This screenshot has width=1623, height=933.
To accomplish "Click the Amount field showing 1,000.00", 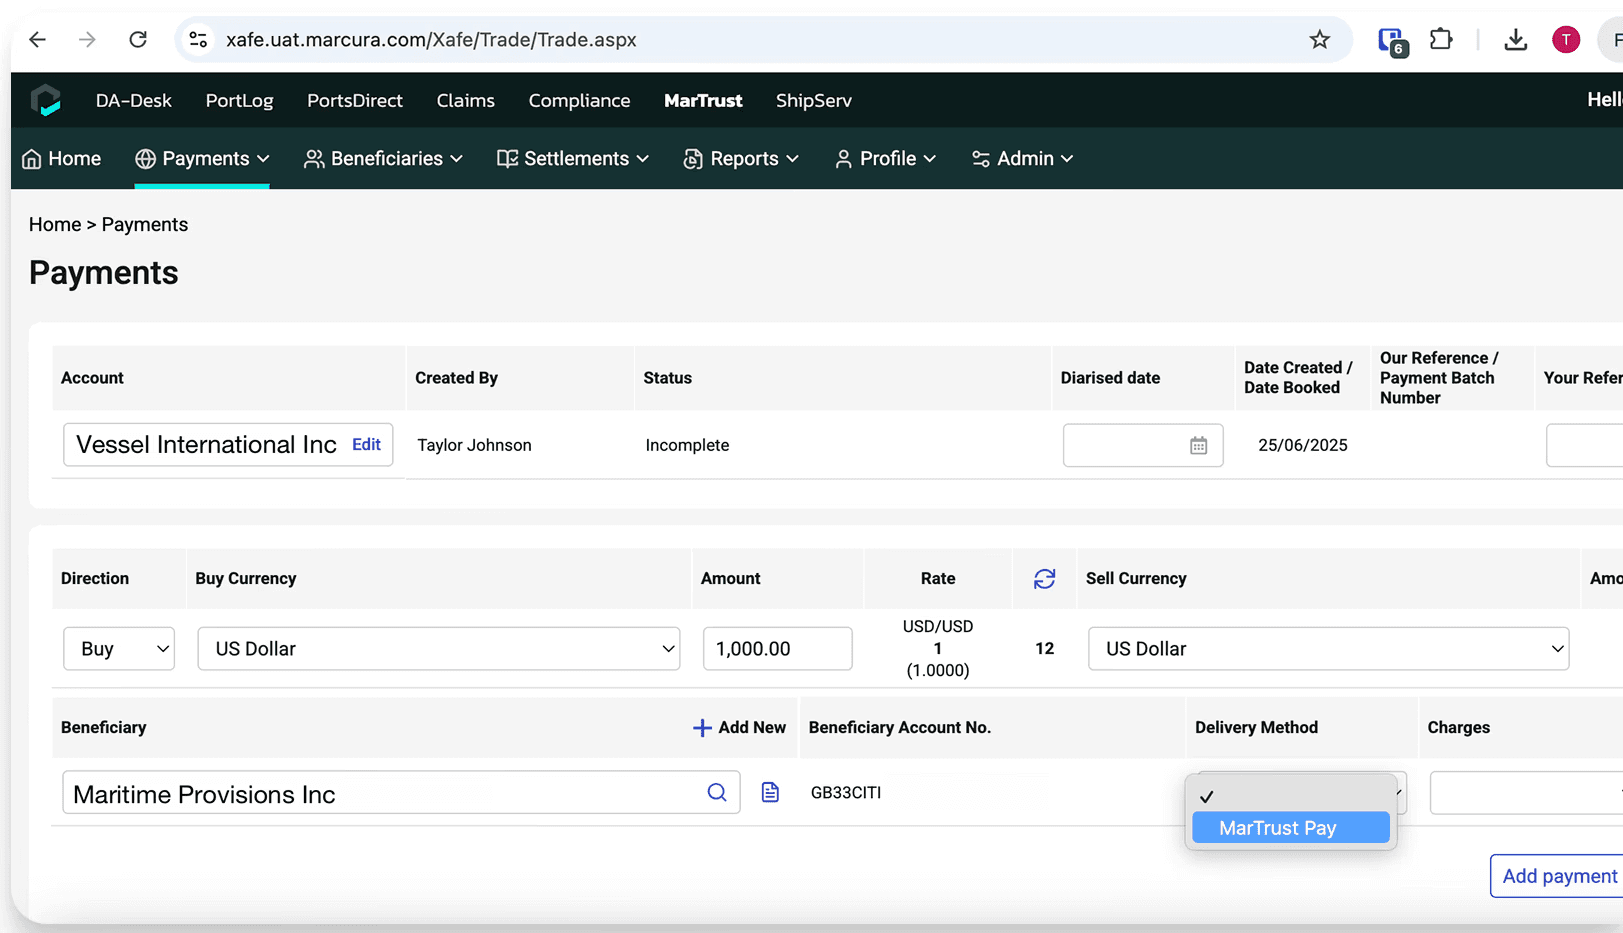I will [x=778, y=649].
